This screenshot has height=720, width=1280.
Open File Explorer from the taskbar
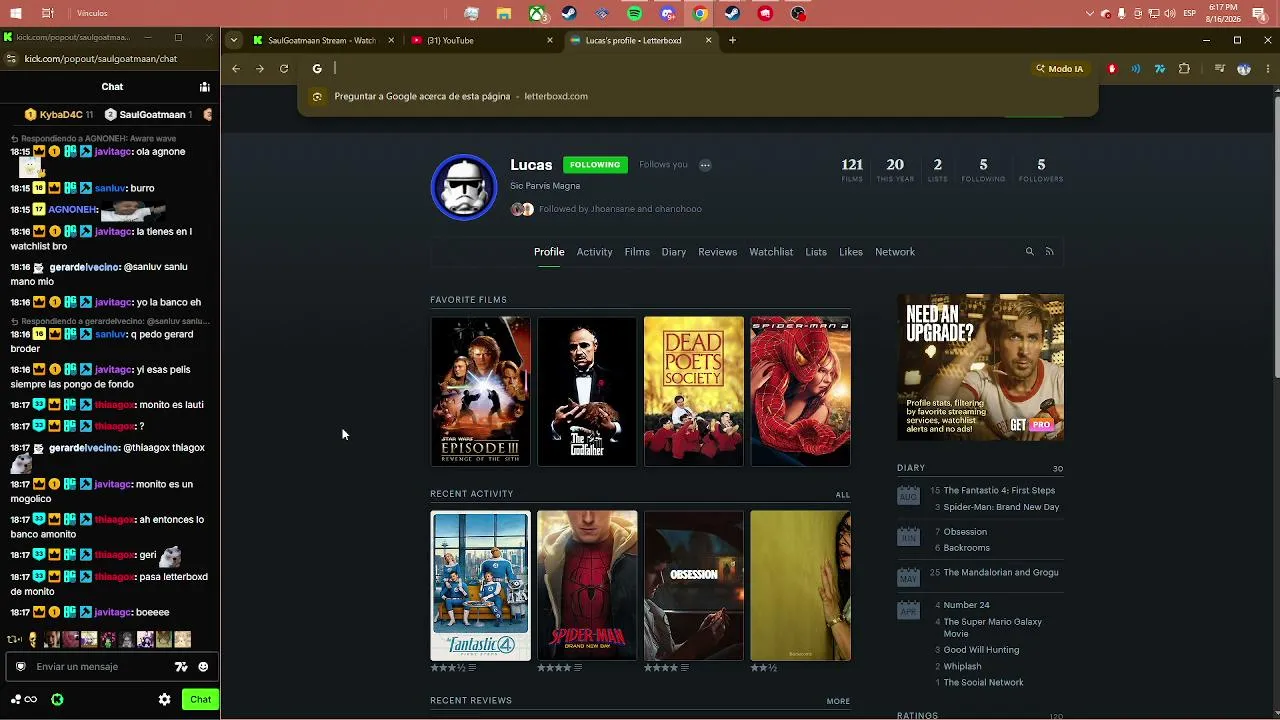click(504, 14)
